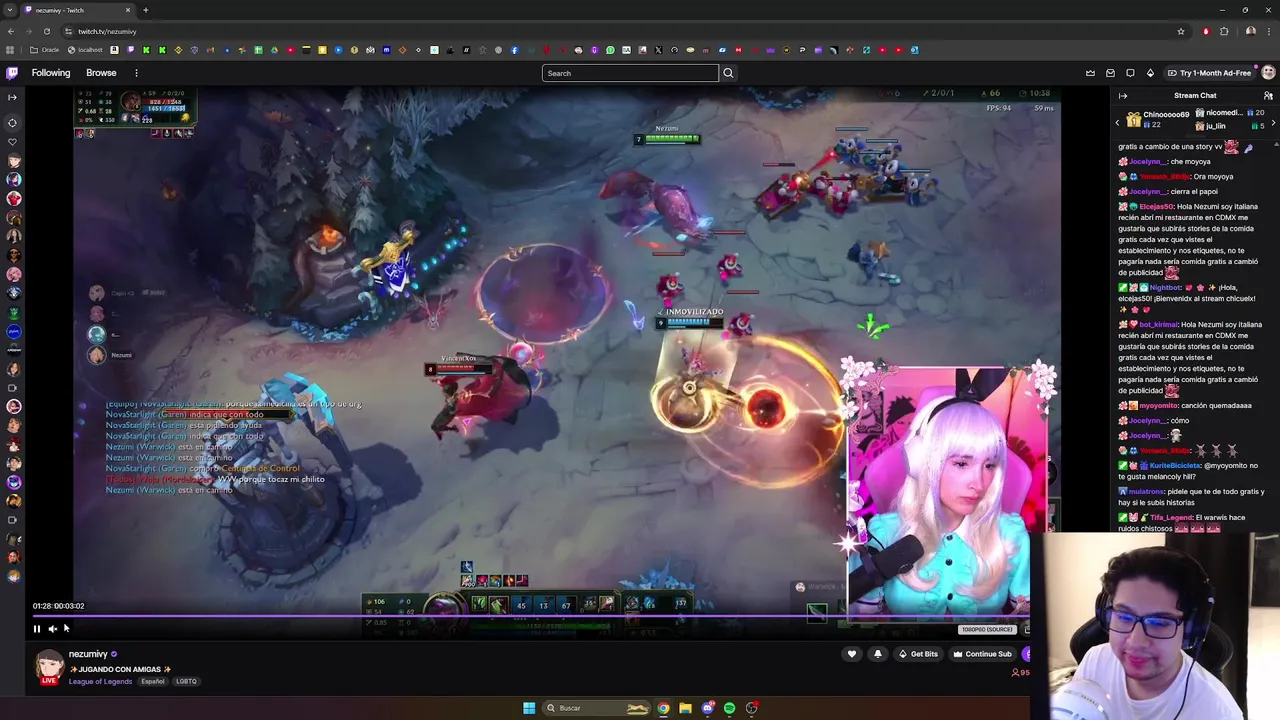The height and width of the screenshot is (720, 1280).
Task: Open the red ad-blocker extension icon
Action: 1206,31
